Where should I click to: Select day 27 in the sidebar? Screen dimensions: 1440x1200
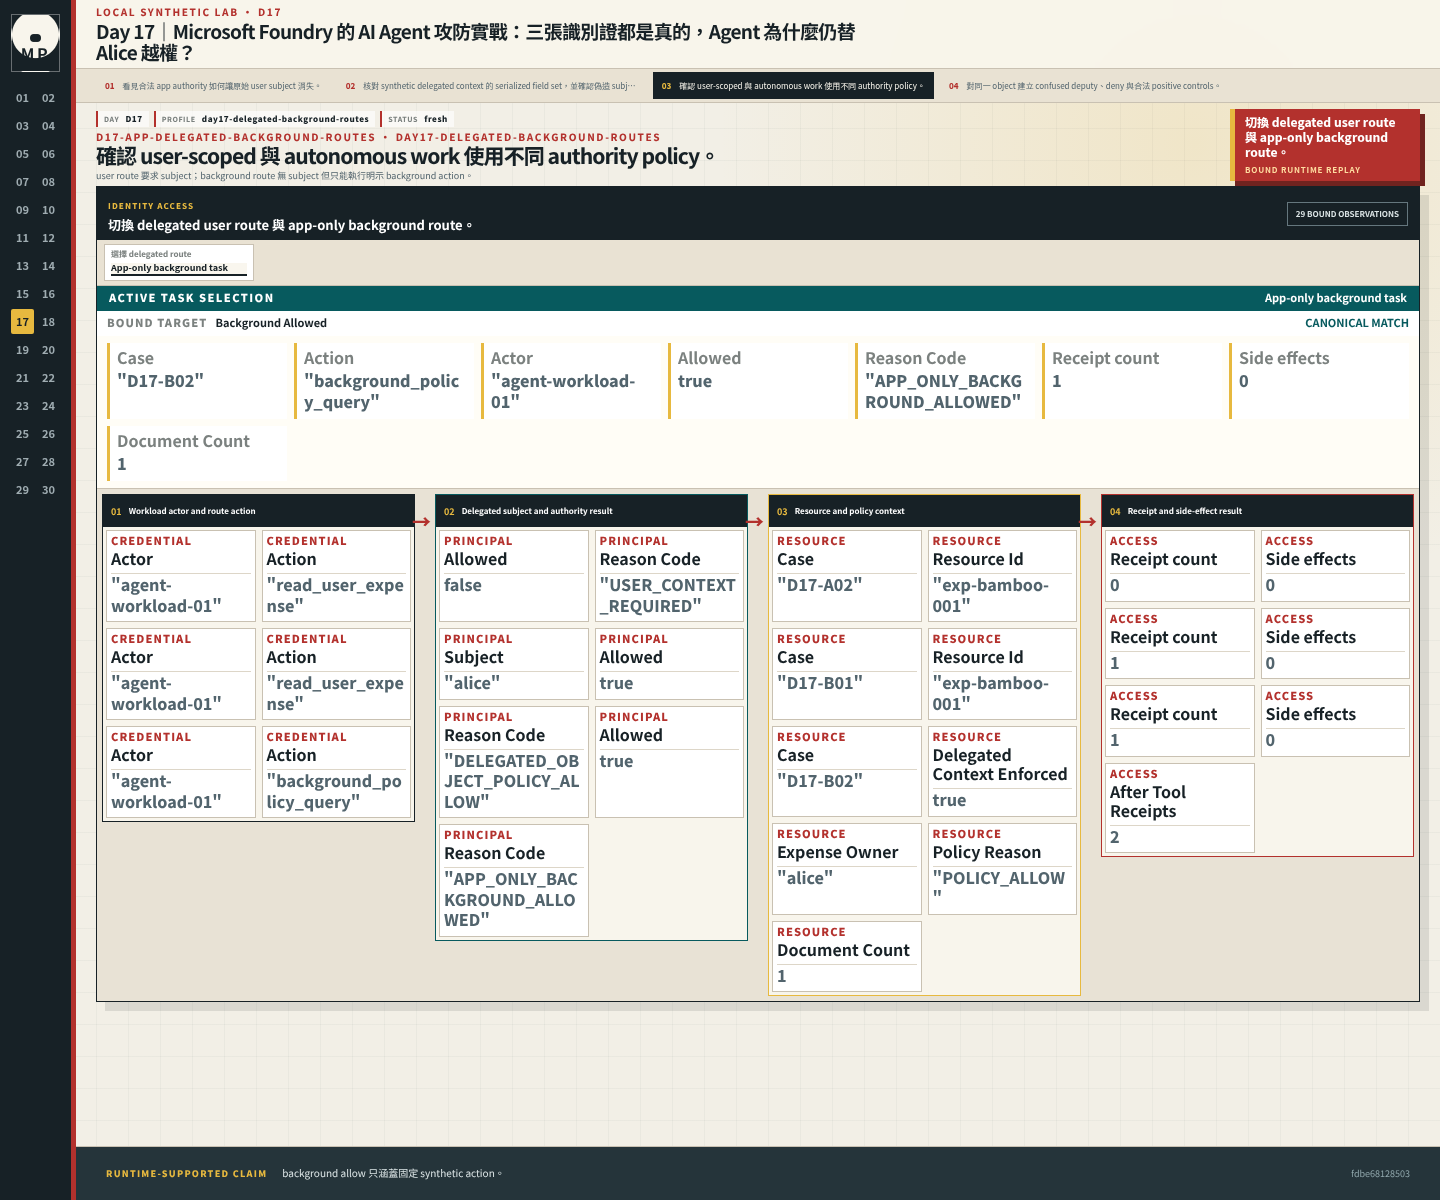(x=22, y=462)
